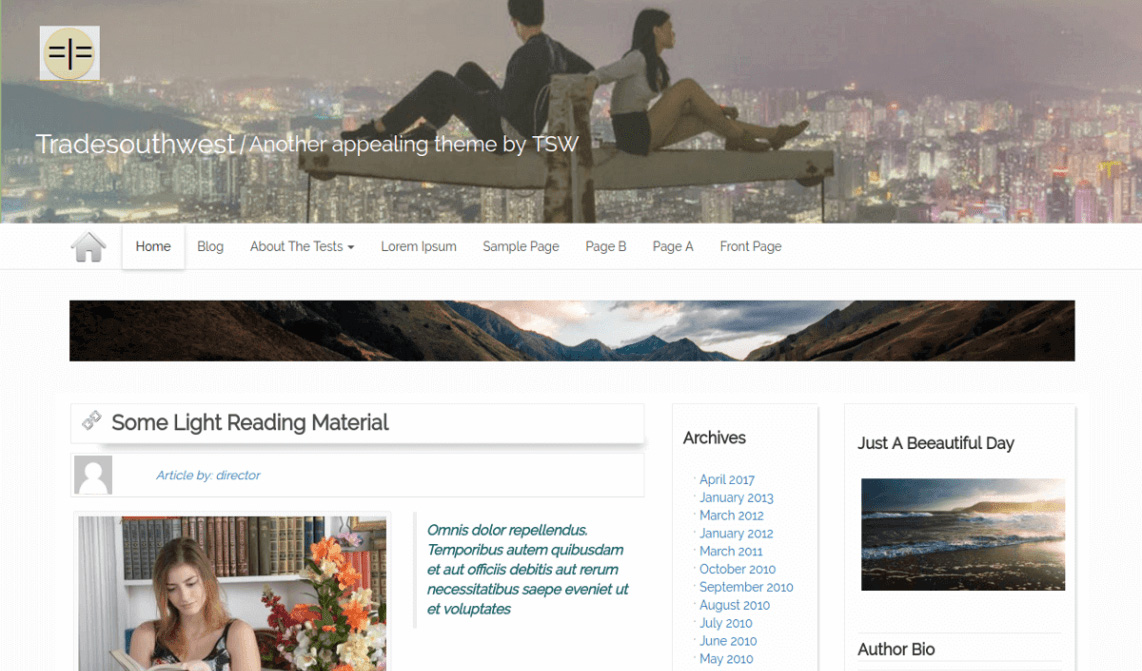
Task: Navigate to Page B
Action: click(606, 246)
